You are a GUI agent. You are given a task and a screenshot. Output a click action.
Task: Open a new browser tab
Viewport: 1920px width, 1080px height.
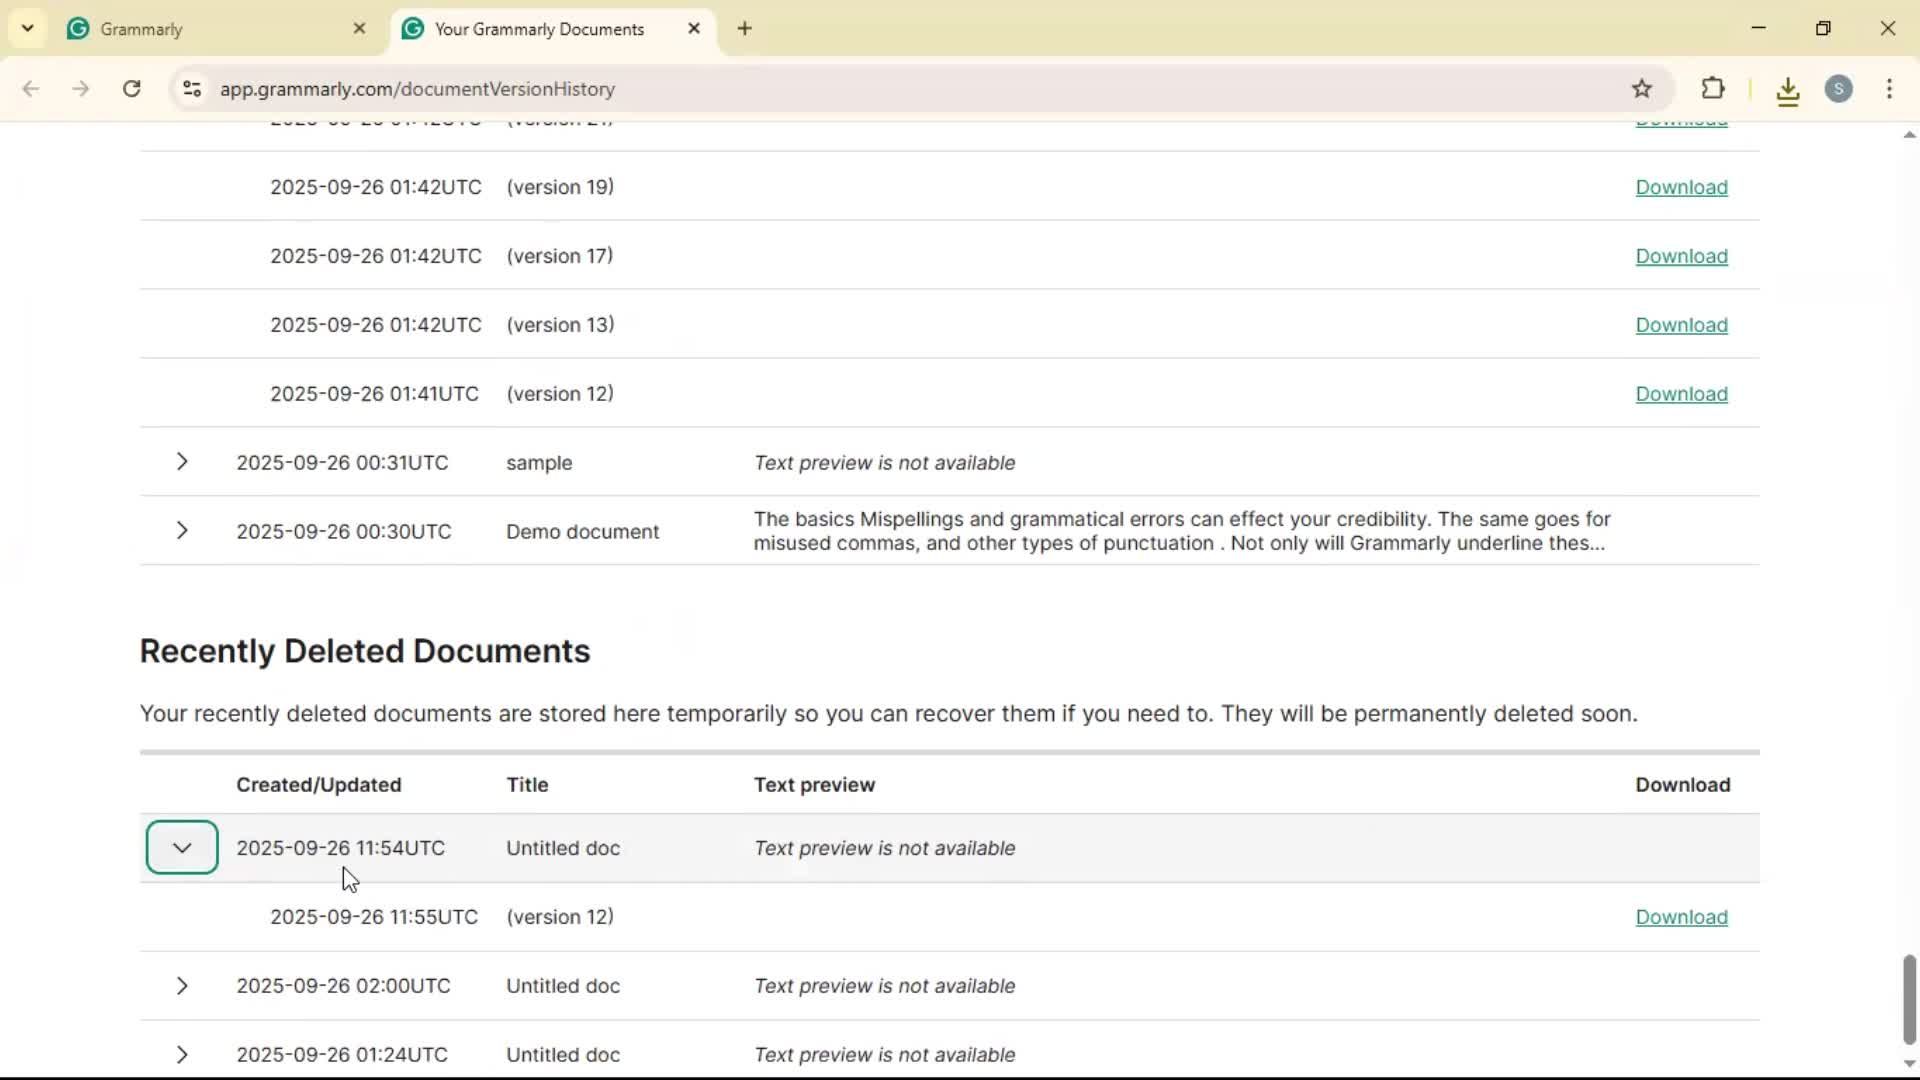tap(744, 28)
